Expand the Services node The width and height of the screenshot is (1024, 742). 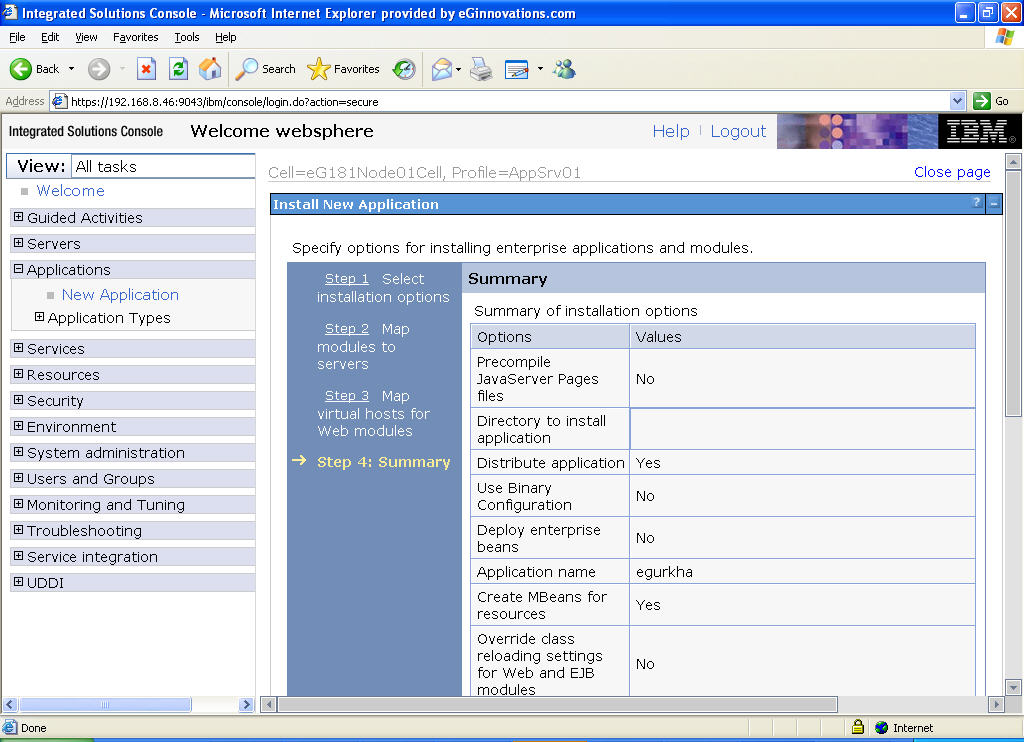pos(18,348)
